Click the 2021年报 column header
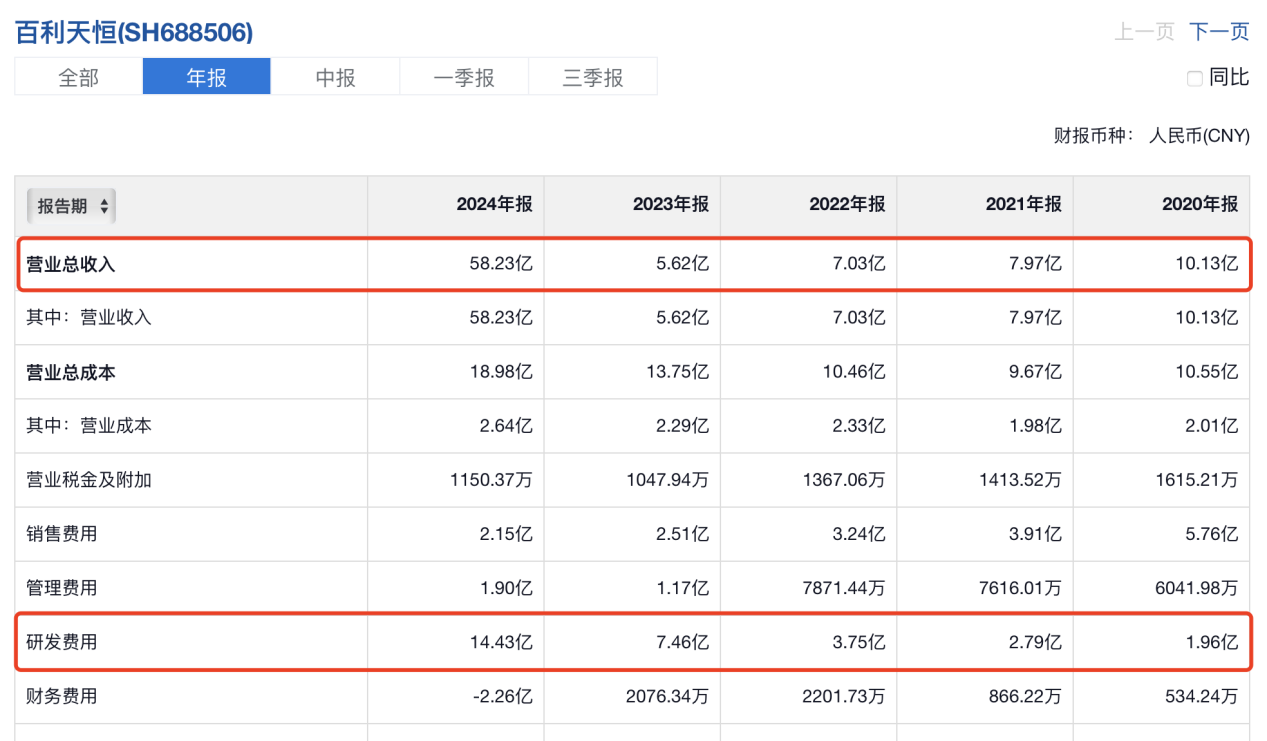Image resolution: width=1267 pixels, height=741 pixels. point(1023,205)
